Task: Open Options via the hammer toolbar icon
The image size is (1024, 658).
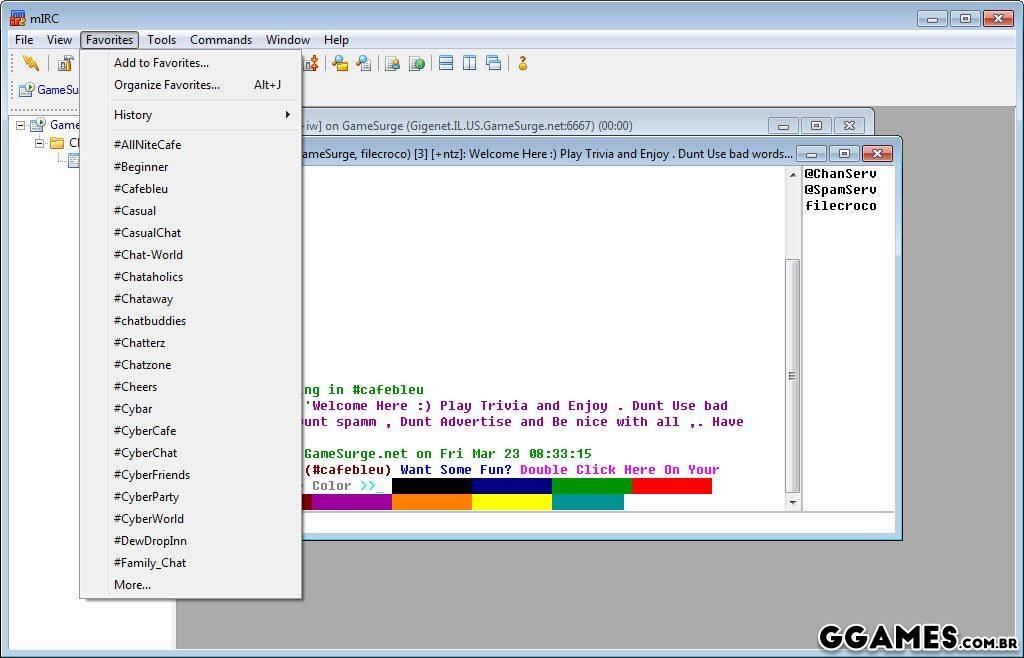Action: [x=65, y=63]
